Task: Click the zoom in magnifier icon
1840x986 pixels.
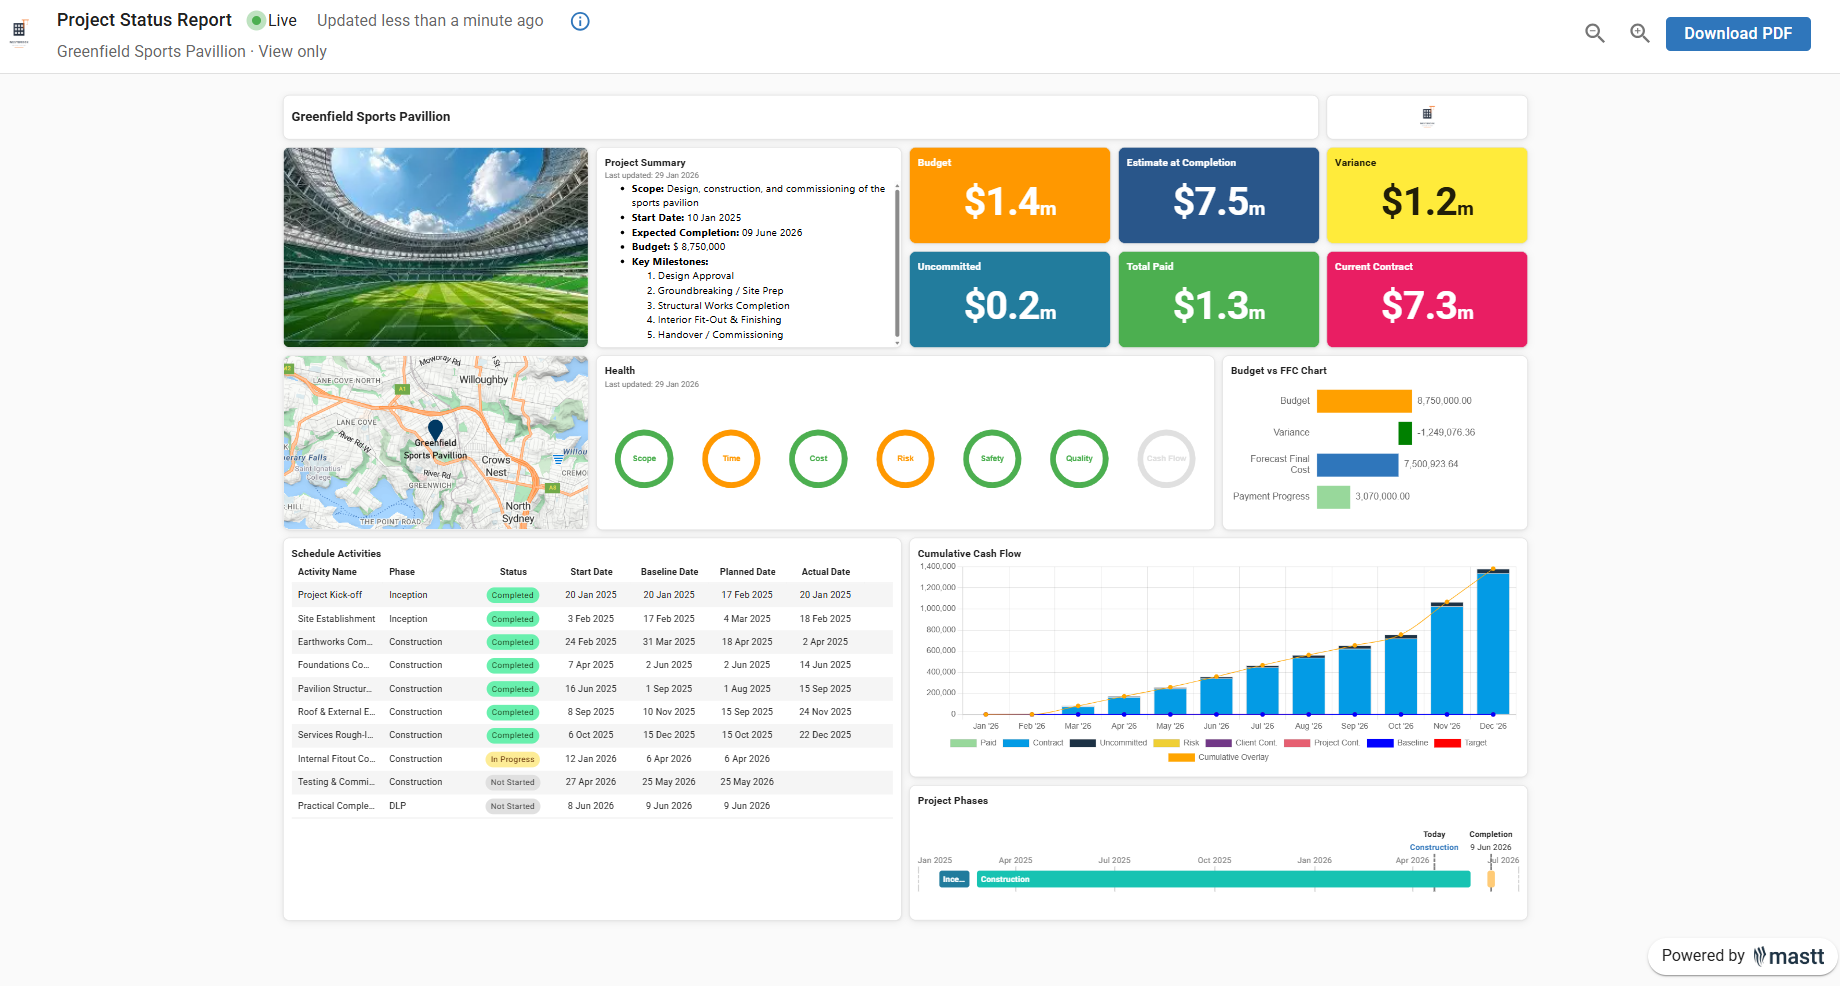Action: (1640, 33)
